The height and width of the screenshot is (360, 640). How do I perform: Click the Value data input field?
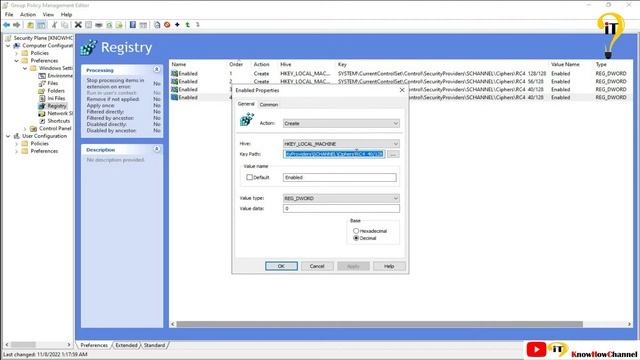point(341,209)
